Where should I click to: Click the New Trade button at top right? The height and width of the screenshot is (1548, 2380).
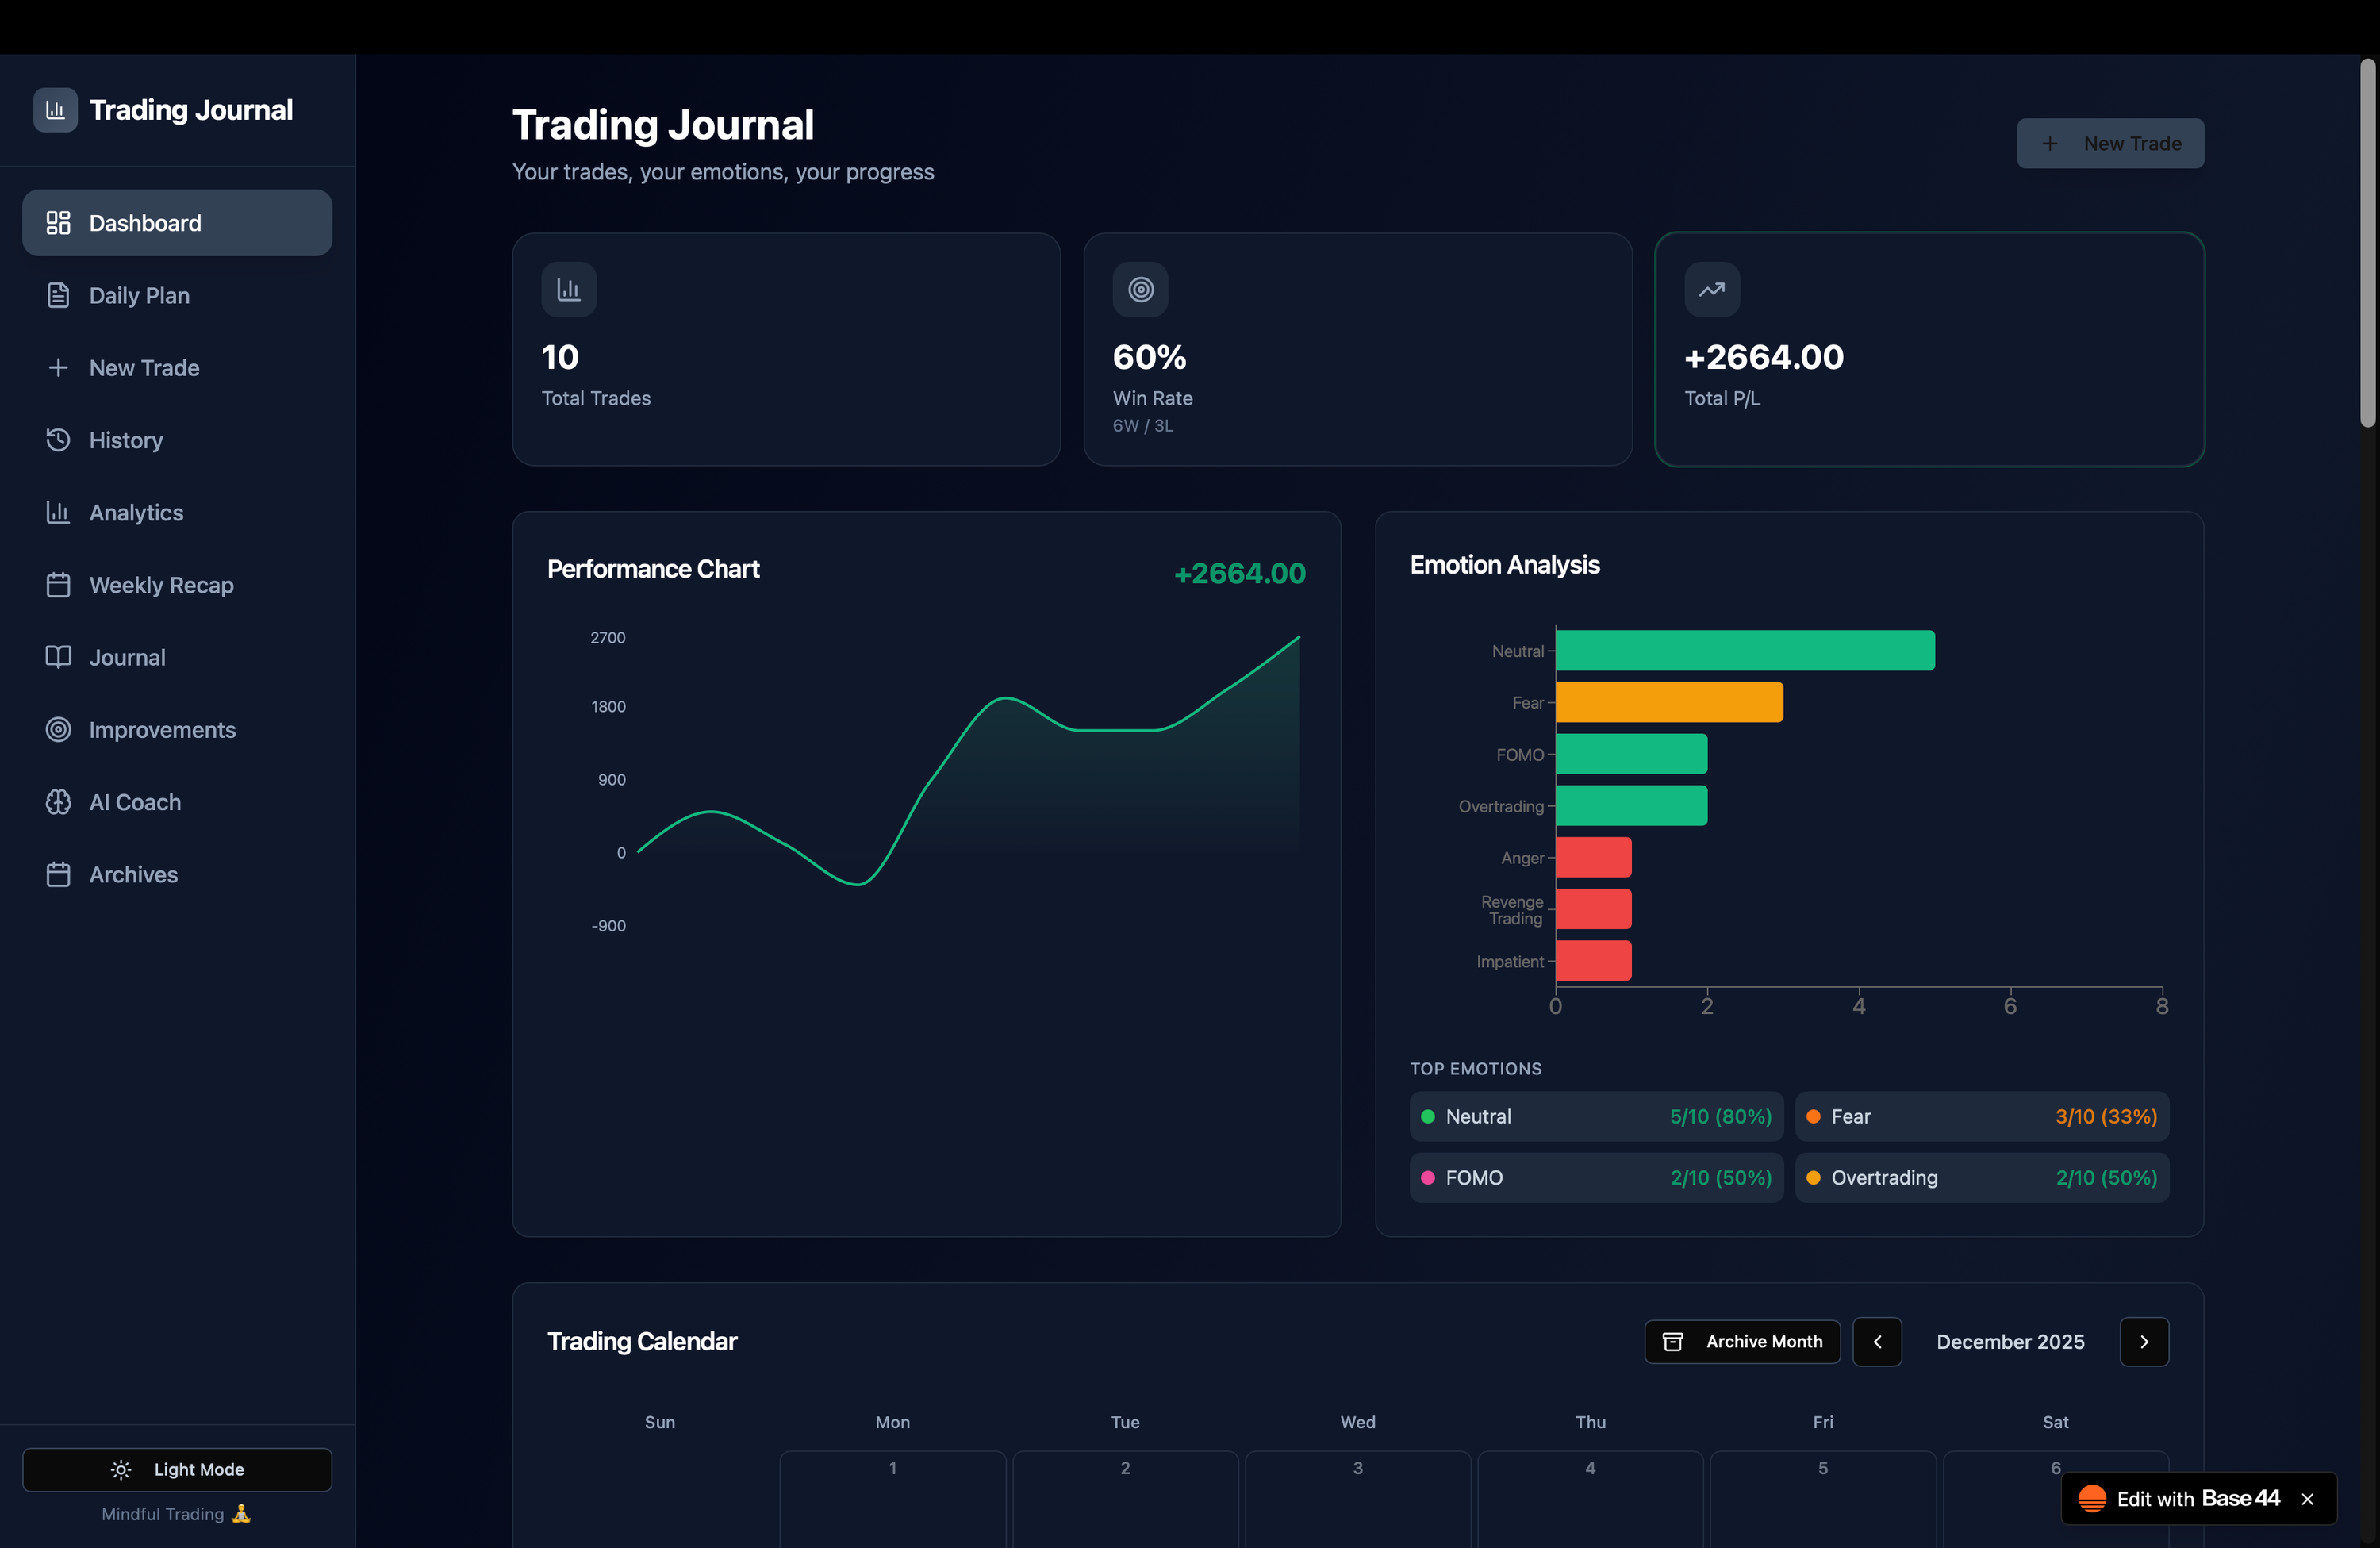tap(2110, 144)
